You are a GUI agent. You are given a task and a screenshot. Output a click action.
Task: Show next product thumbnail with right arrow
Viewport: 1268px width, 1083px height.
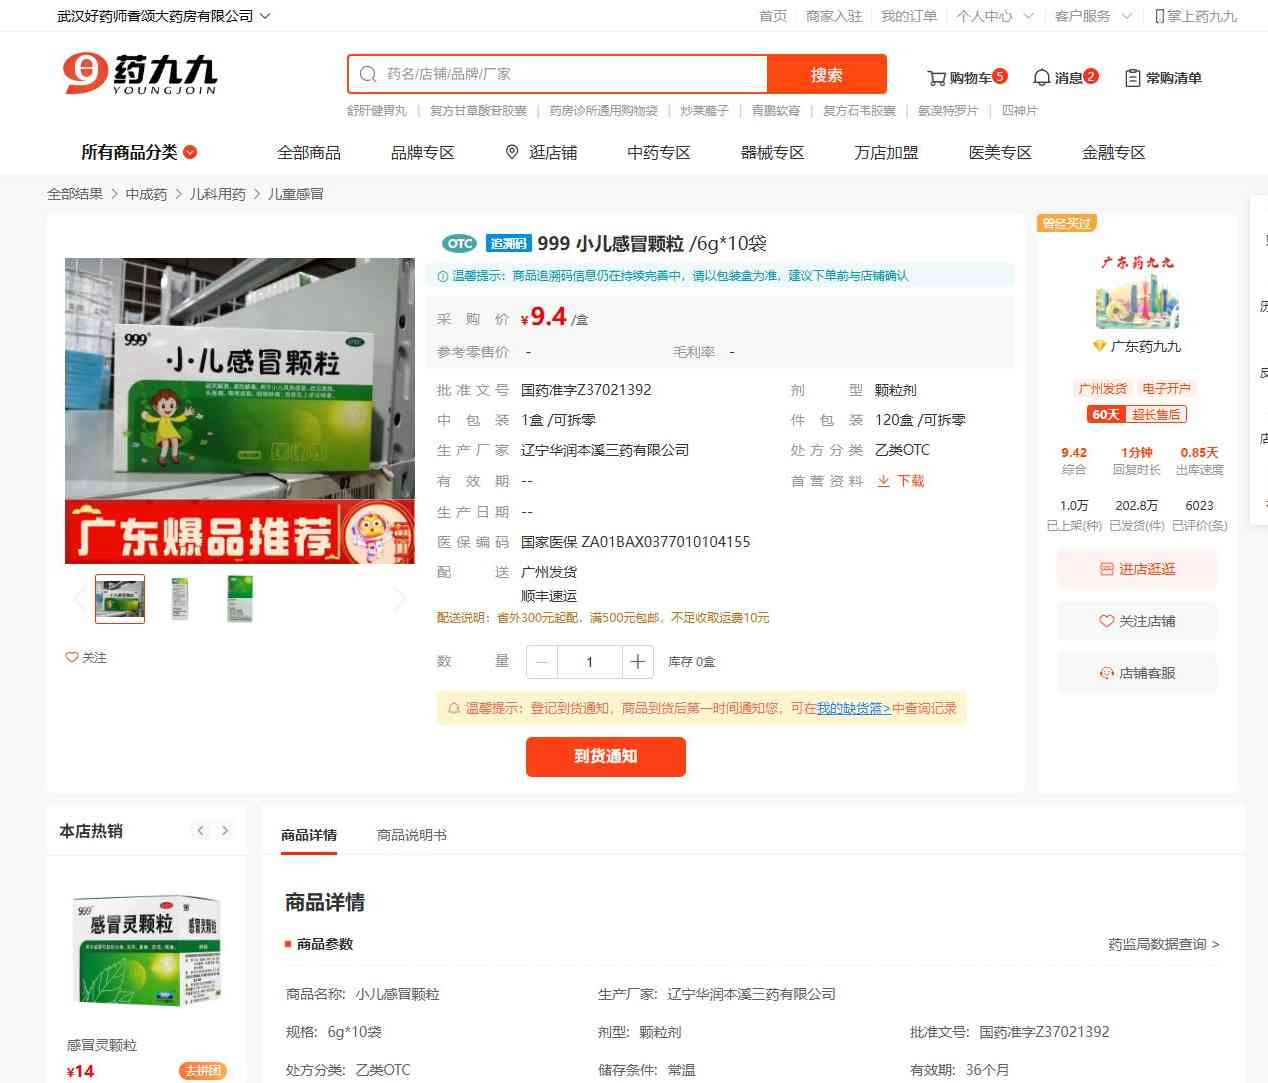(x=400, y=599)
